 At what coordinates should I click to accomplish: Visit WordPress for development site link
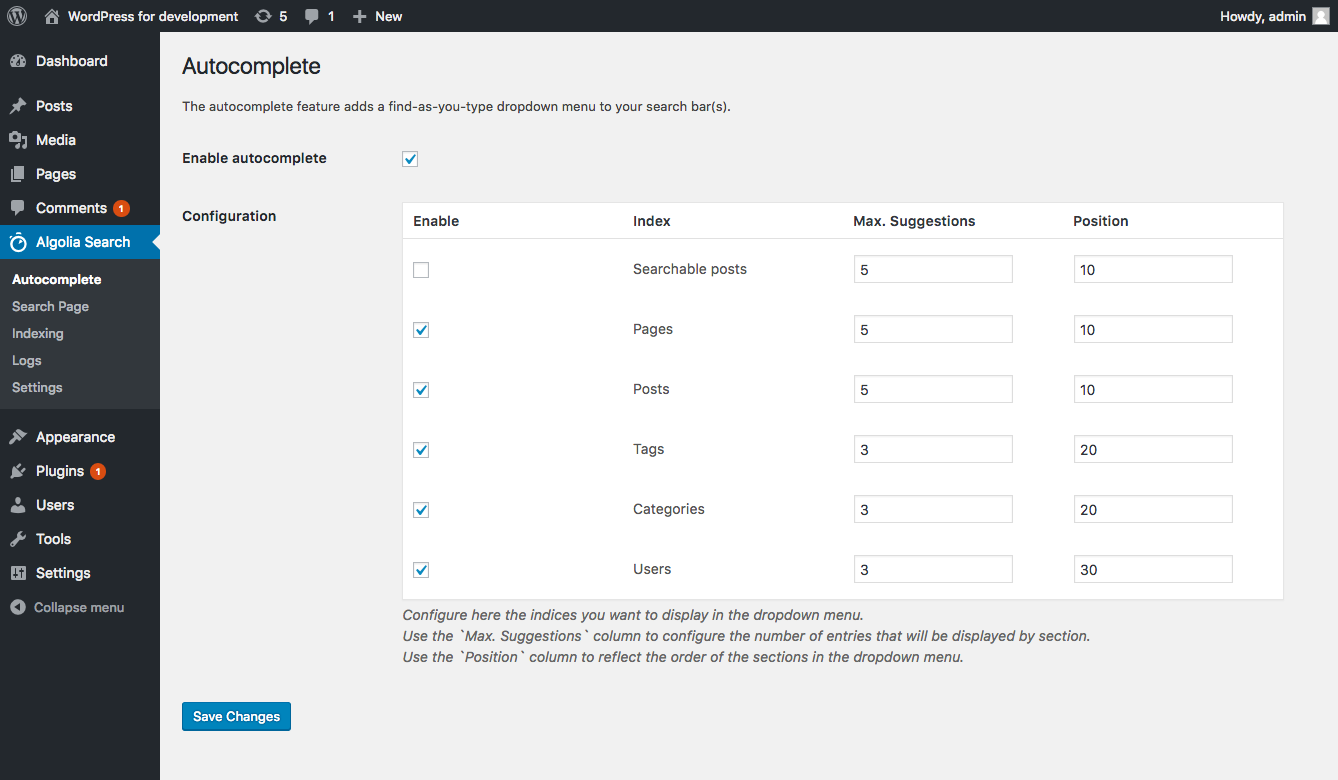(x=153, y=16)
